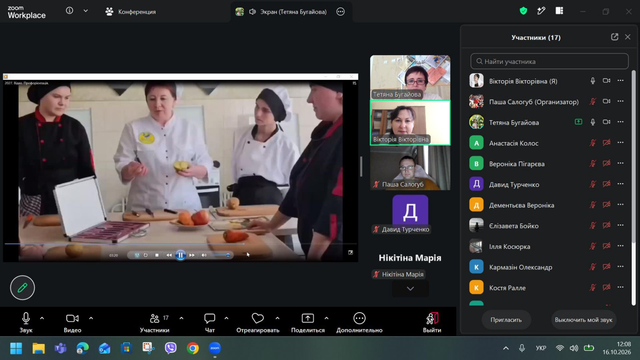The width and height of the screenshot is (640, 360).
Task: Pause the shared video playback
Action: (180, 255)
